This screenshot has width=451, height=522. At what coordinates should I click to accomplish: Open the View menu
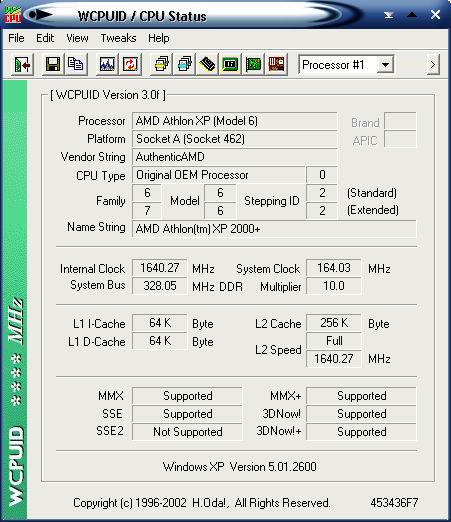(x=77, y=38)
